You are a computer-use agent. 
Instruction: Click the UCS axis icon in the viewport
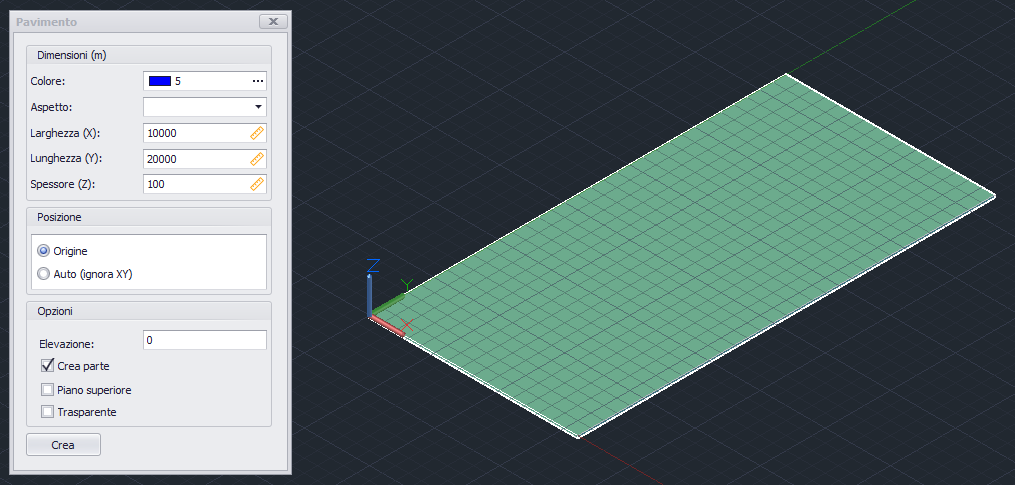coord(385,300)
